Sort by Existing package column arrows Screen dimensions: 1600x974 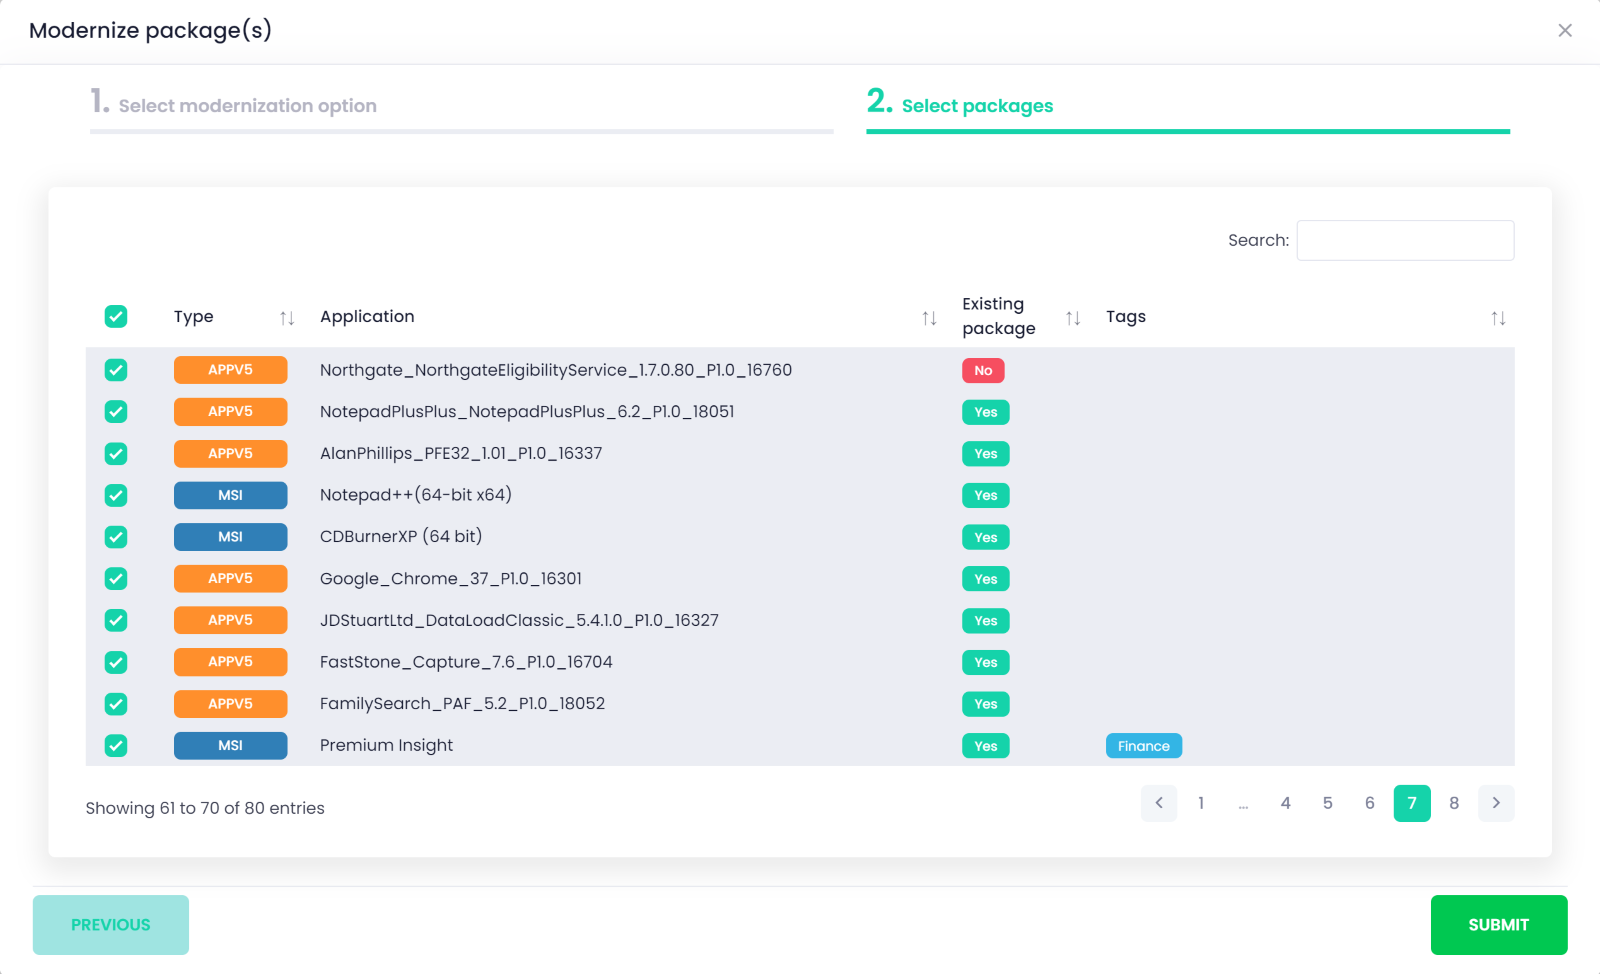pos(1073,318)
